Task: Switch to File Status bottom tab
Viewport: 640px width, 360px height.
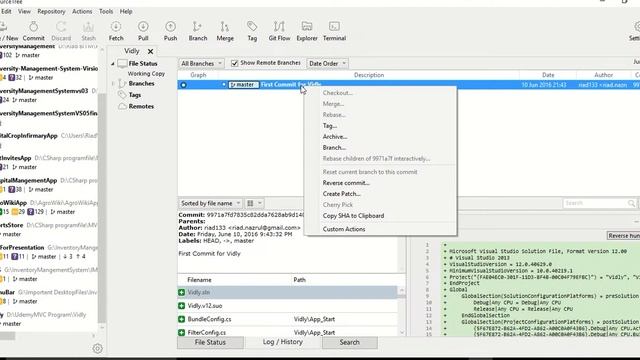Action: point(210,342)
